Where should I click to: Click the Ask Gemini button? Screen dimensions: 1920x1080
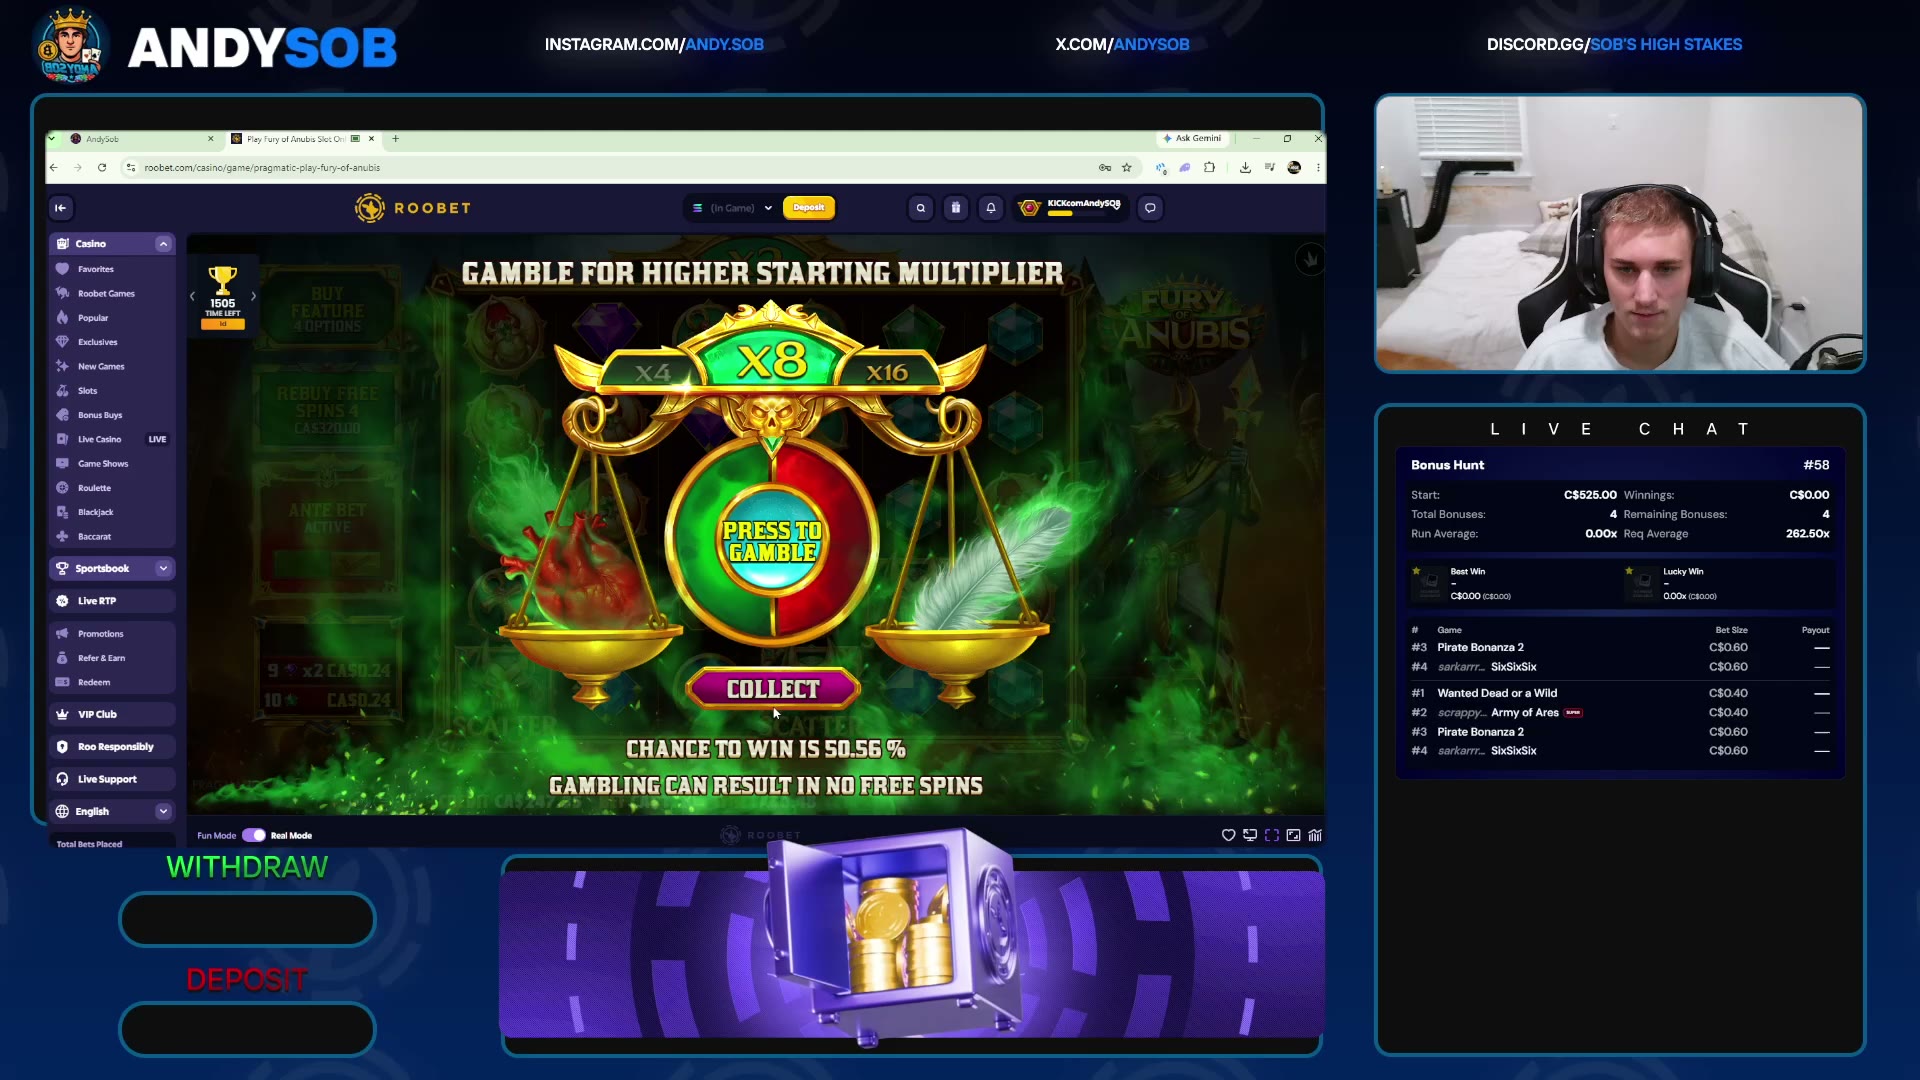(x=1192, y=139)
